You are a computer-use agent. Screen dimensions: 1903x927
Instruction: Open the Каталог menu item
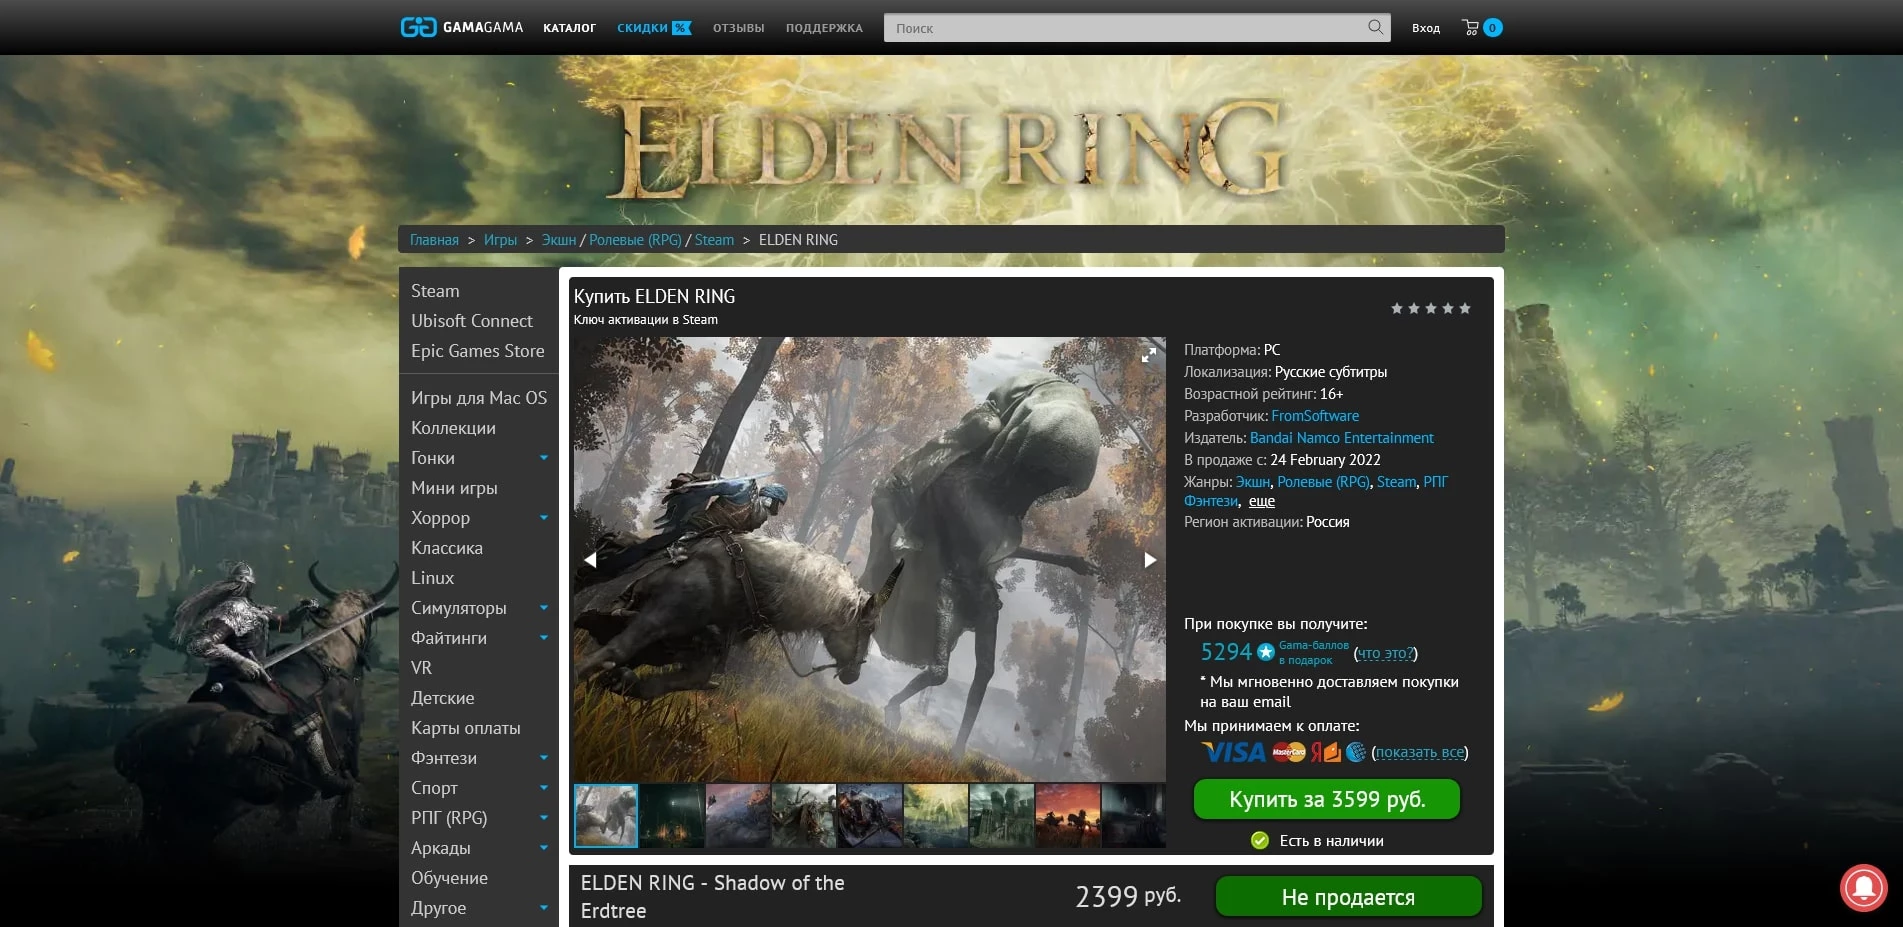(569, 28)
